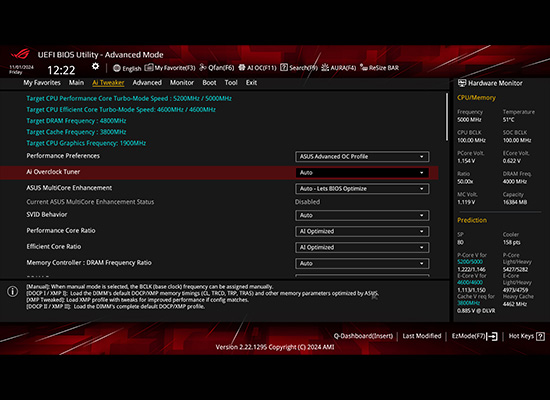Expand the Performance Core Ratio dropdown
Viewport: 550px width, 400px height.
pos(362,231)
